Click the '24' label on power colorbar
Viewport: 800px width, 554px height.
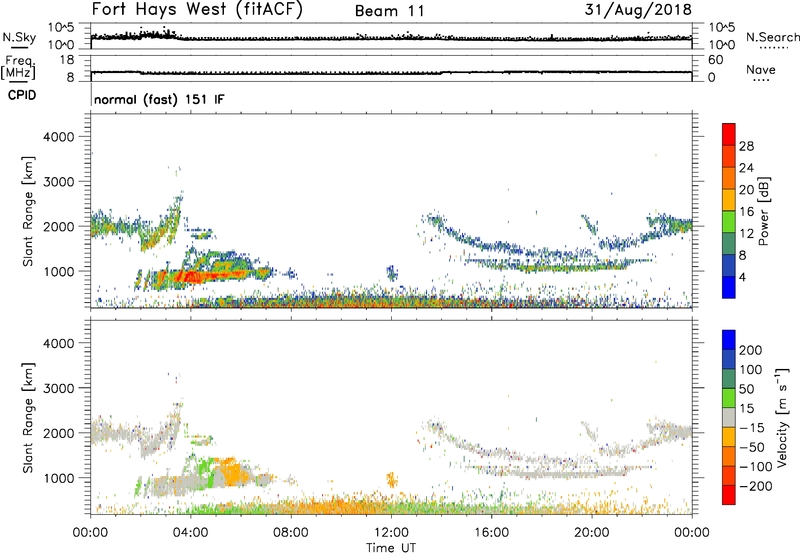click(x=746, y=168)
